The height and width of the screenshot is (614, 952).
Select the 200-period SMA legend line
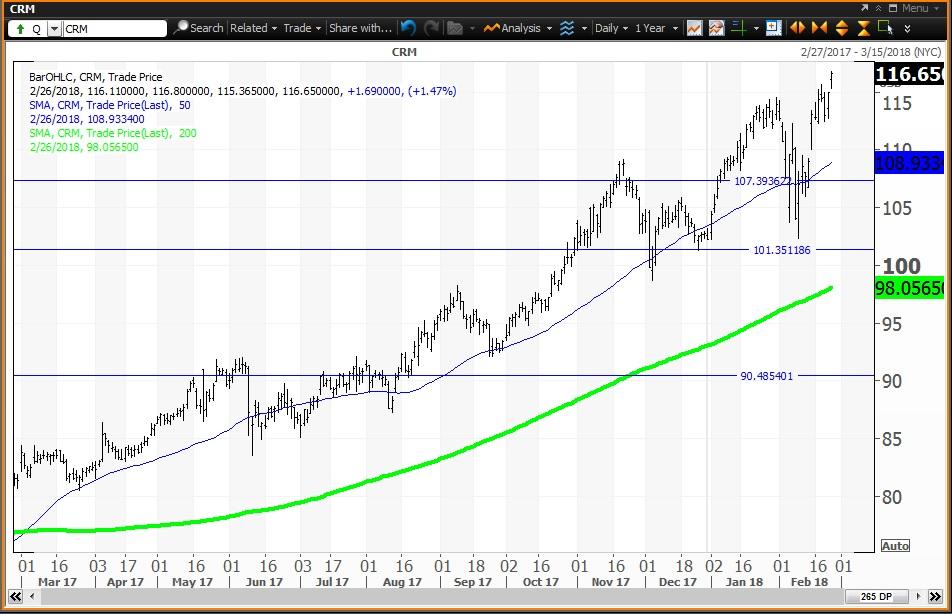tap(113, 133)
